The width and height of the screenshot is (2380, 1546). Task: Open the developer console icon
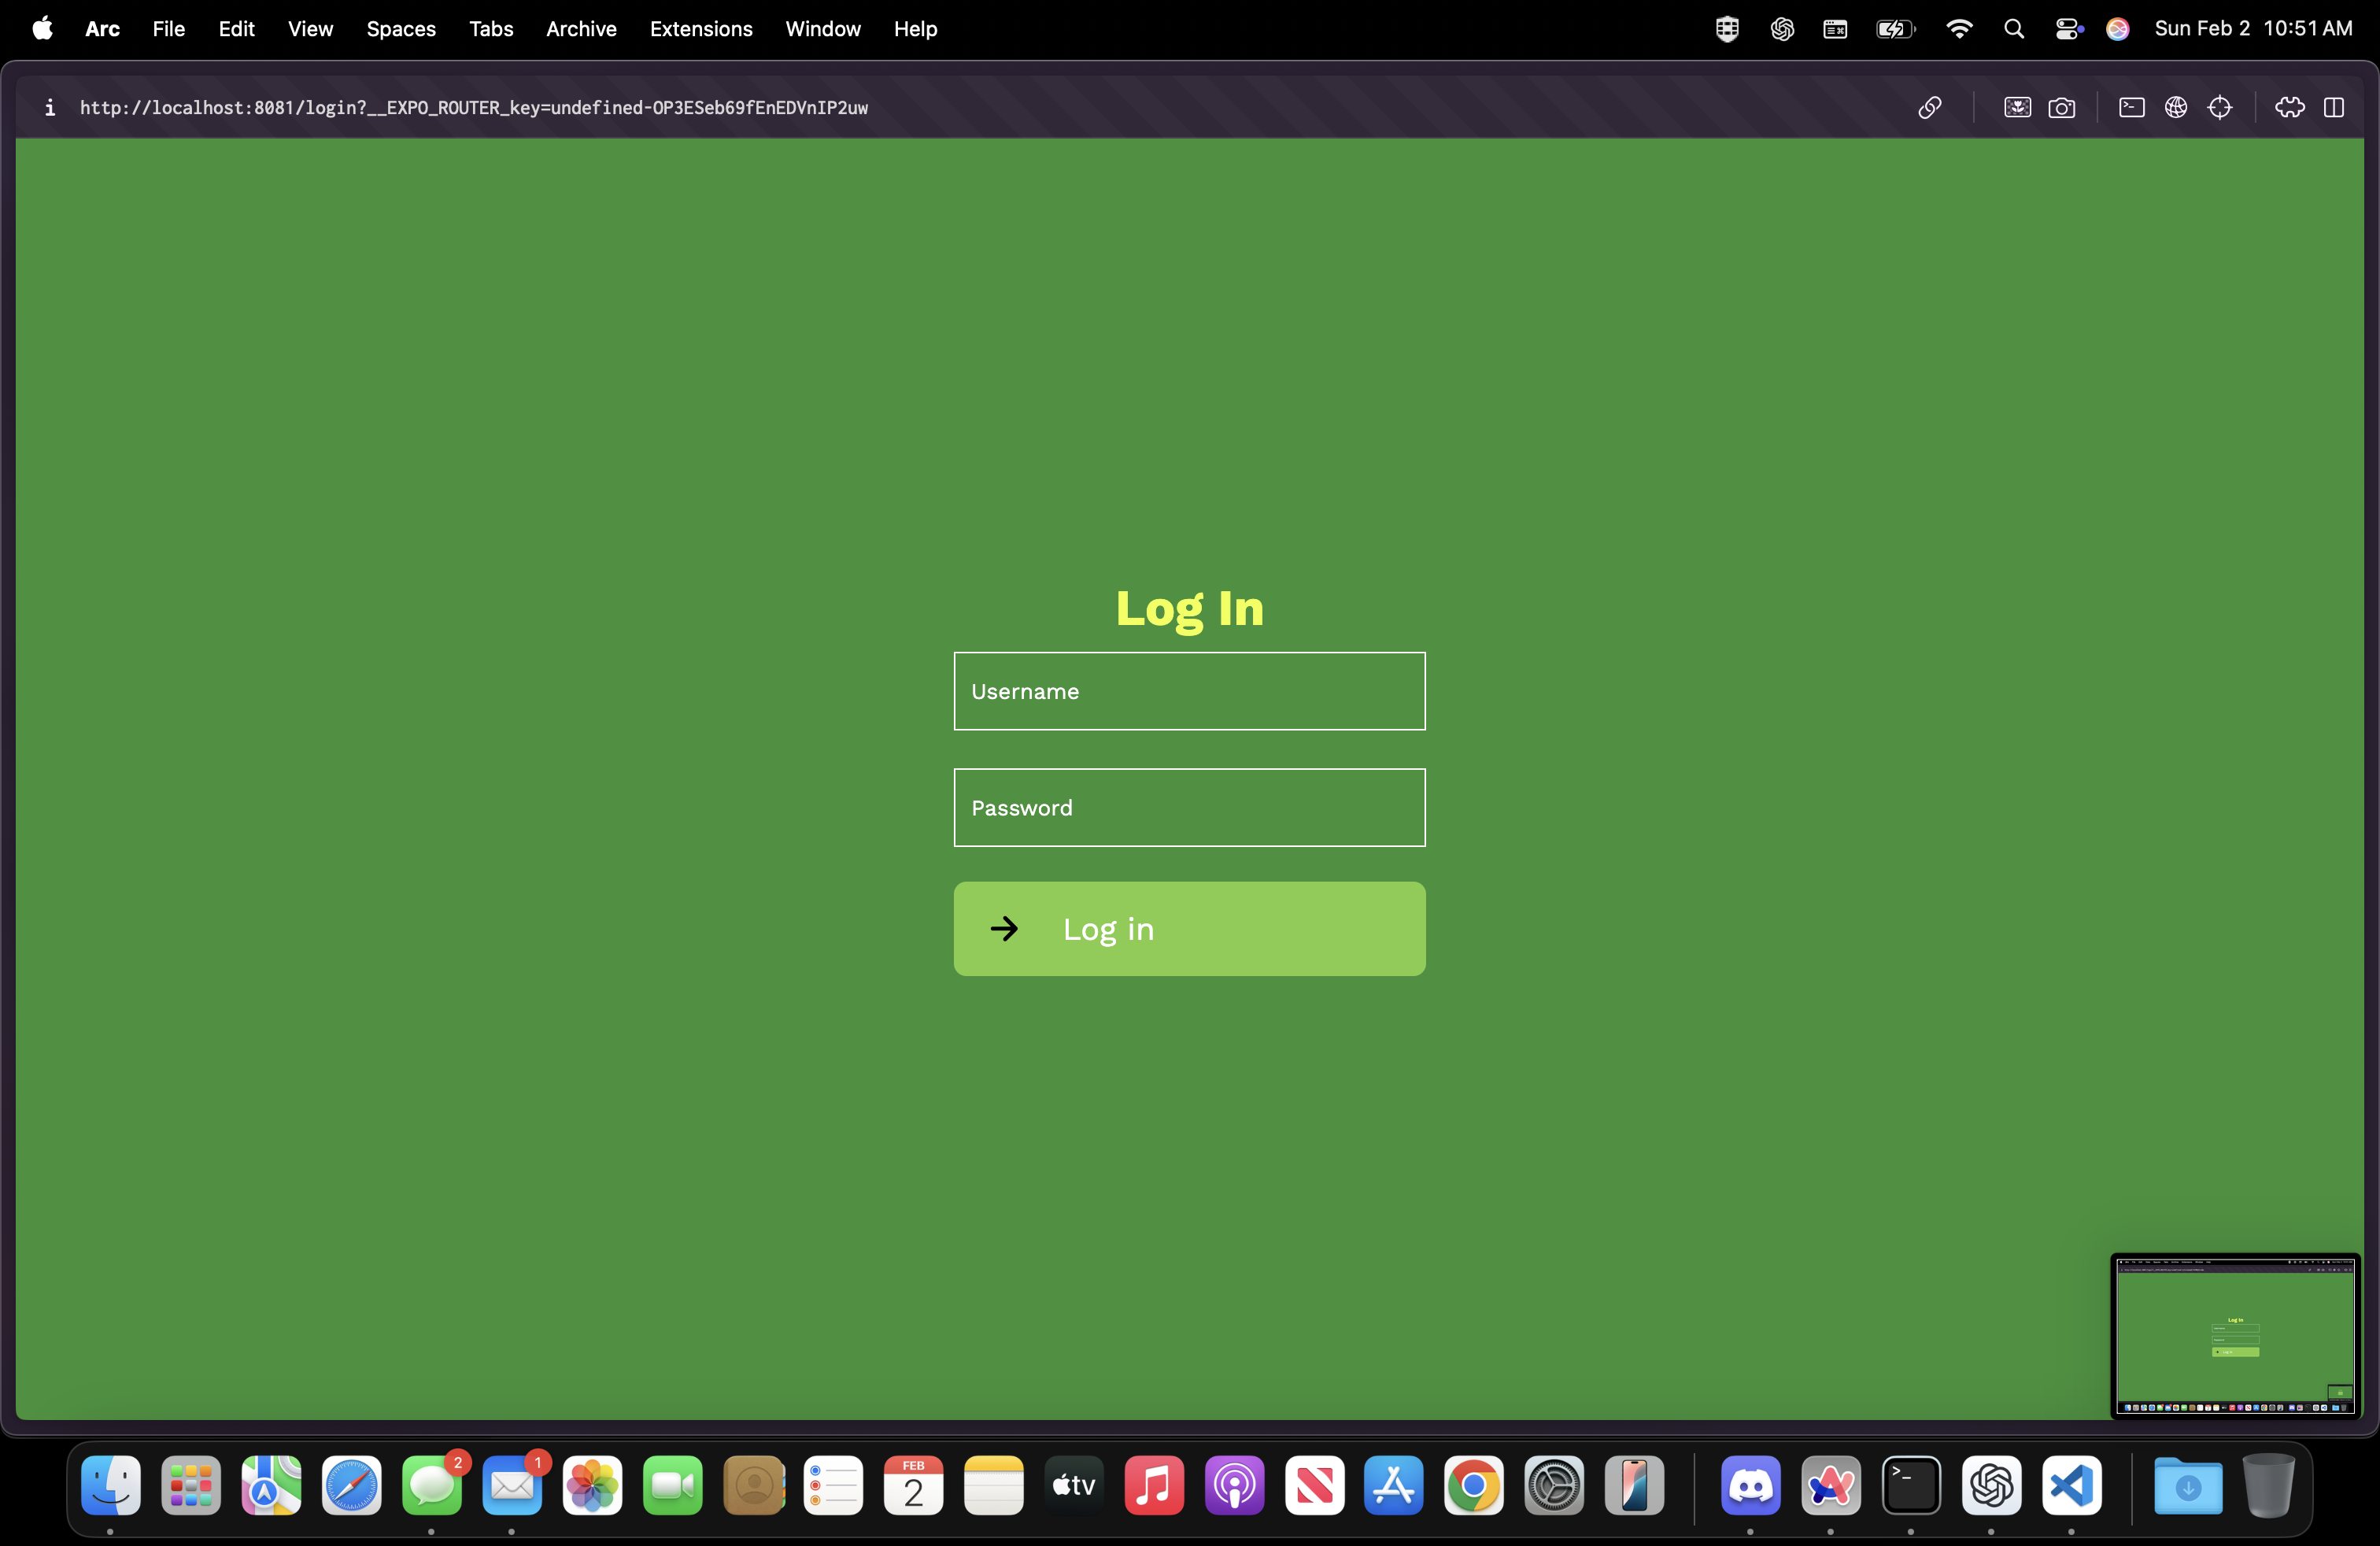[x=2131, y=107]
